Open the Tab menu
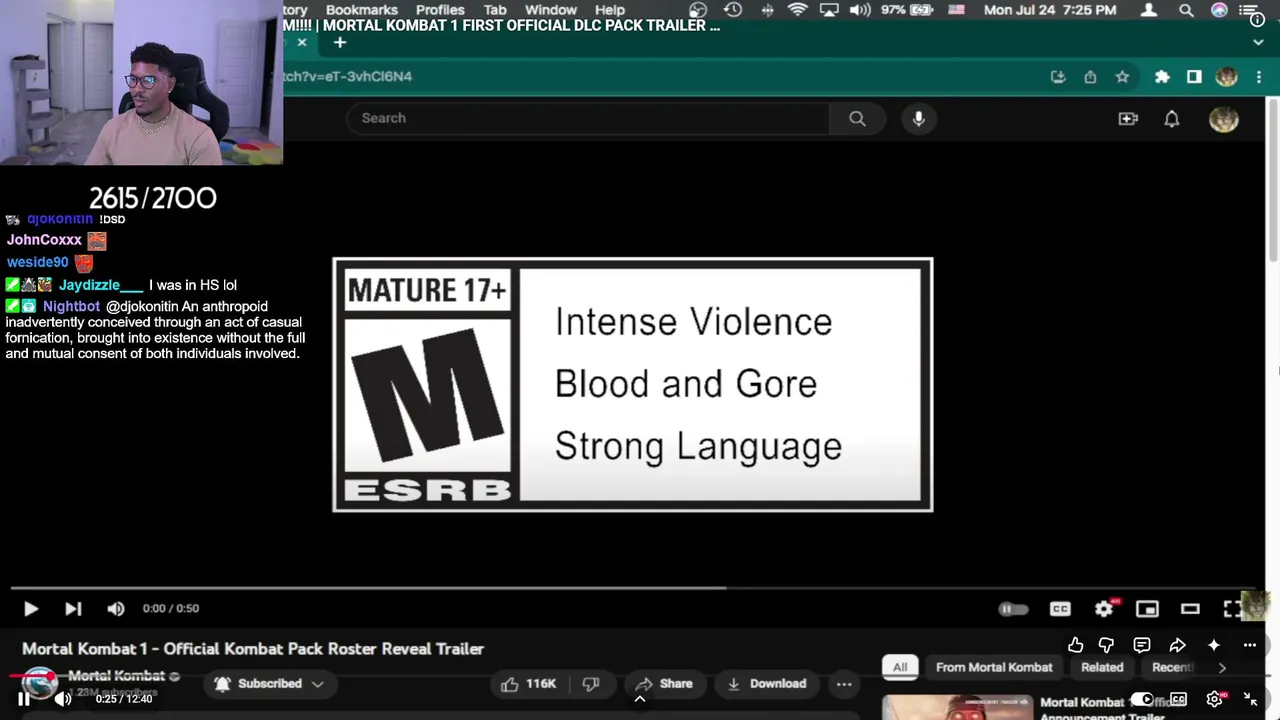This screenshot has height=720, width=1280. 495,10
